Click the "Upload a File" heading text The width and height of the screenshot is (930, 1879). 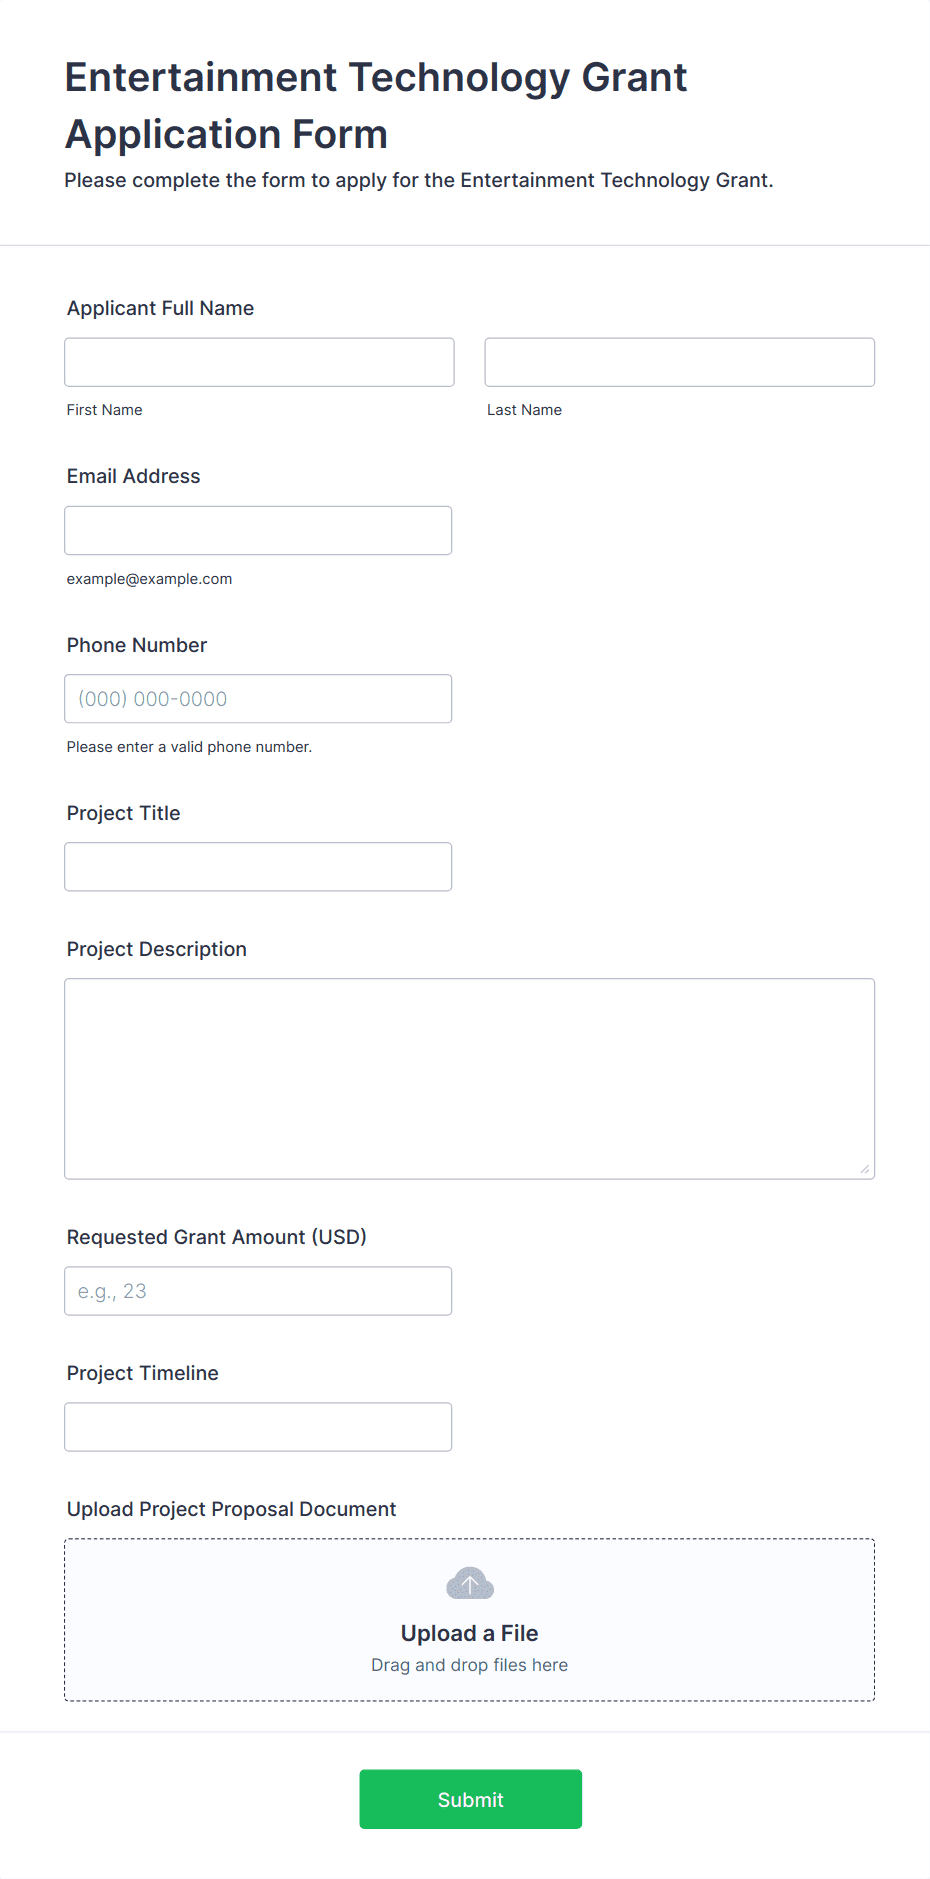(x=469, y=1633)
